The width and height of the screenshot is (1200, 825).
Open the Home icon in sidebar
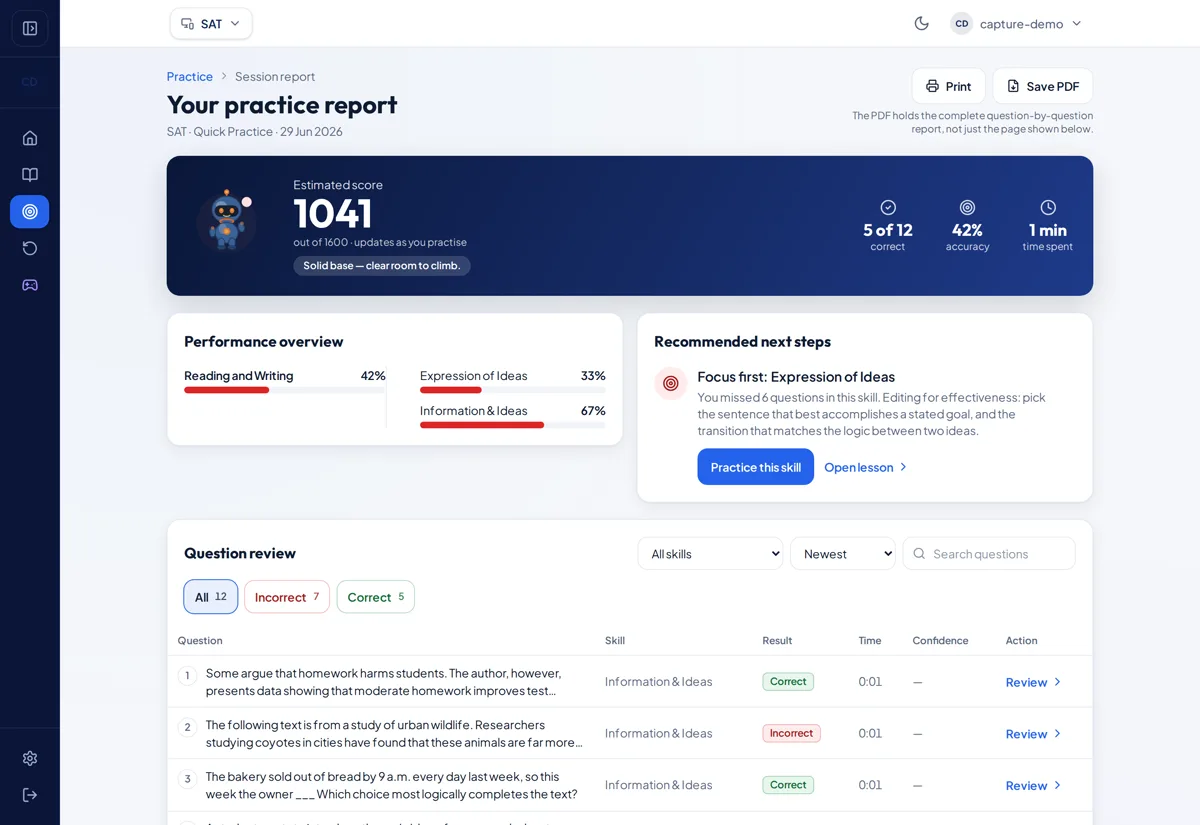click(29, 138)
